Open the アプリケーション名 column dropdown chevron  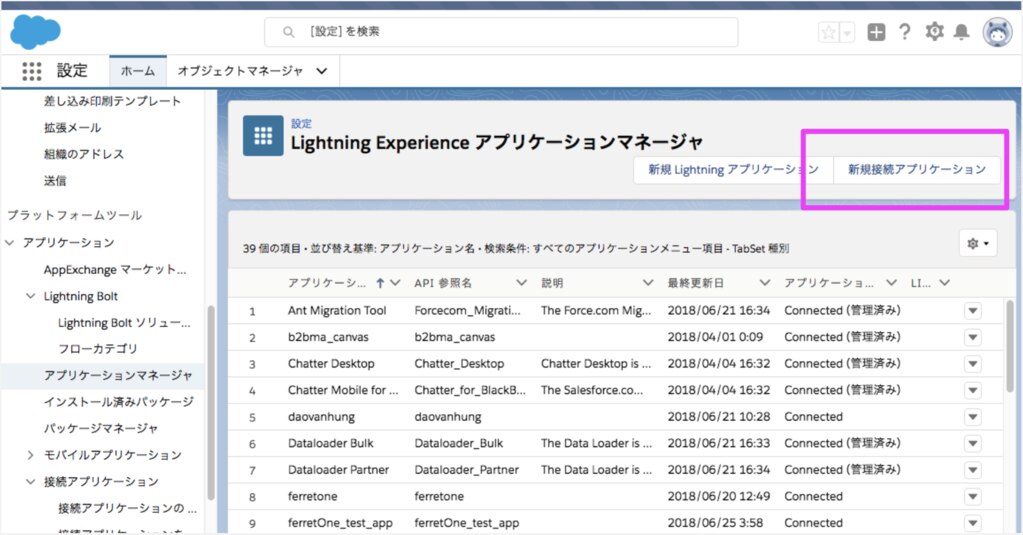395,283
